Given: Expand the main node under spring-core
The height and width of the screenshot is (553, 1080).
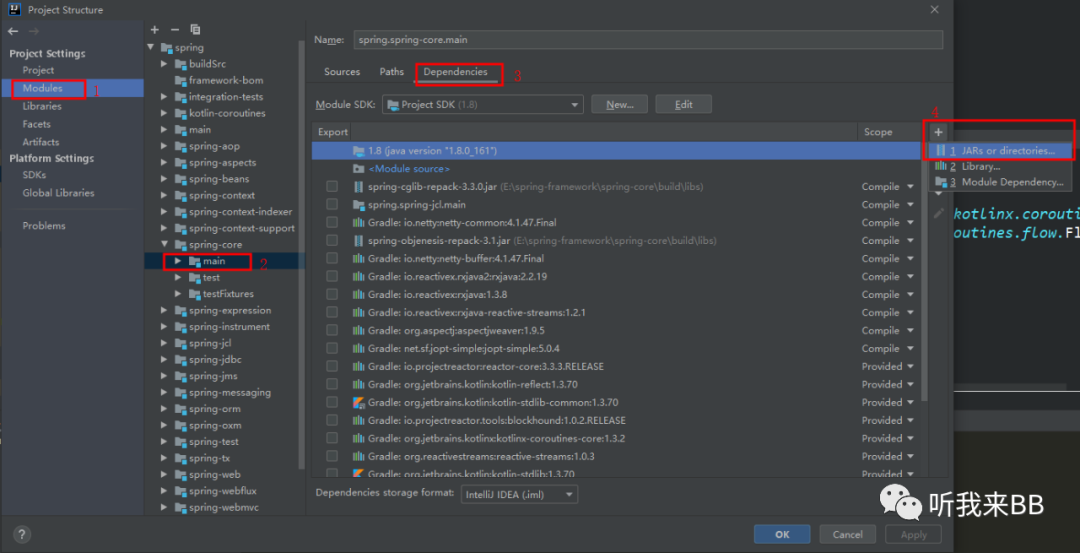Looking at the screenshot, I should (178, 261).
